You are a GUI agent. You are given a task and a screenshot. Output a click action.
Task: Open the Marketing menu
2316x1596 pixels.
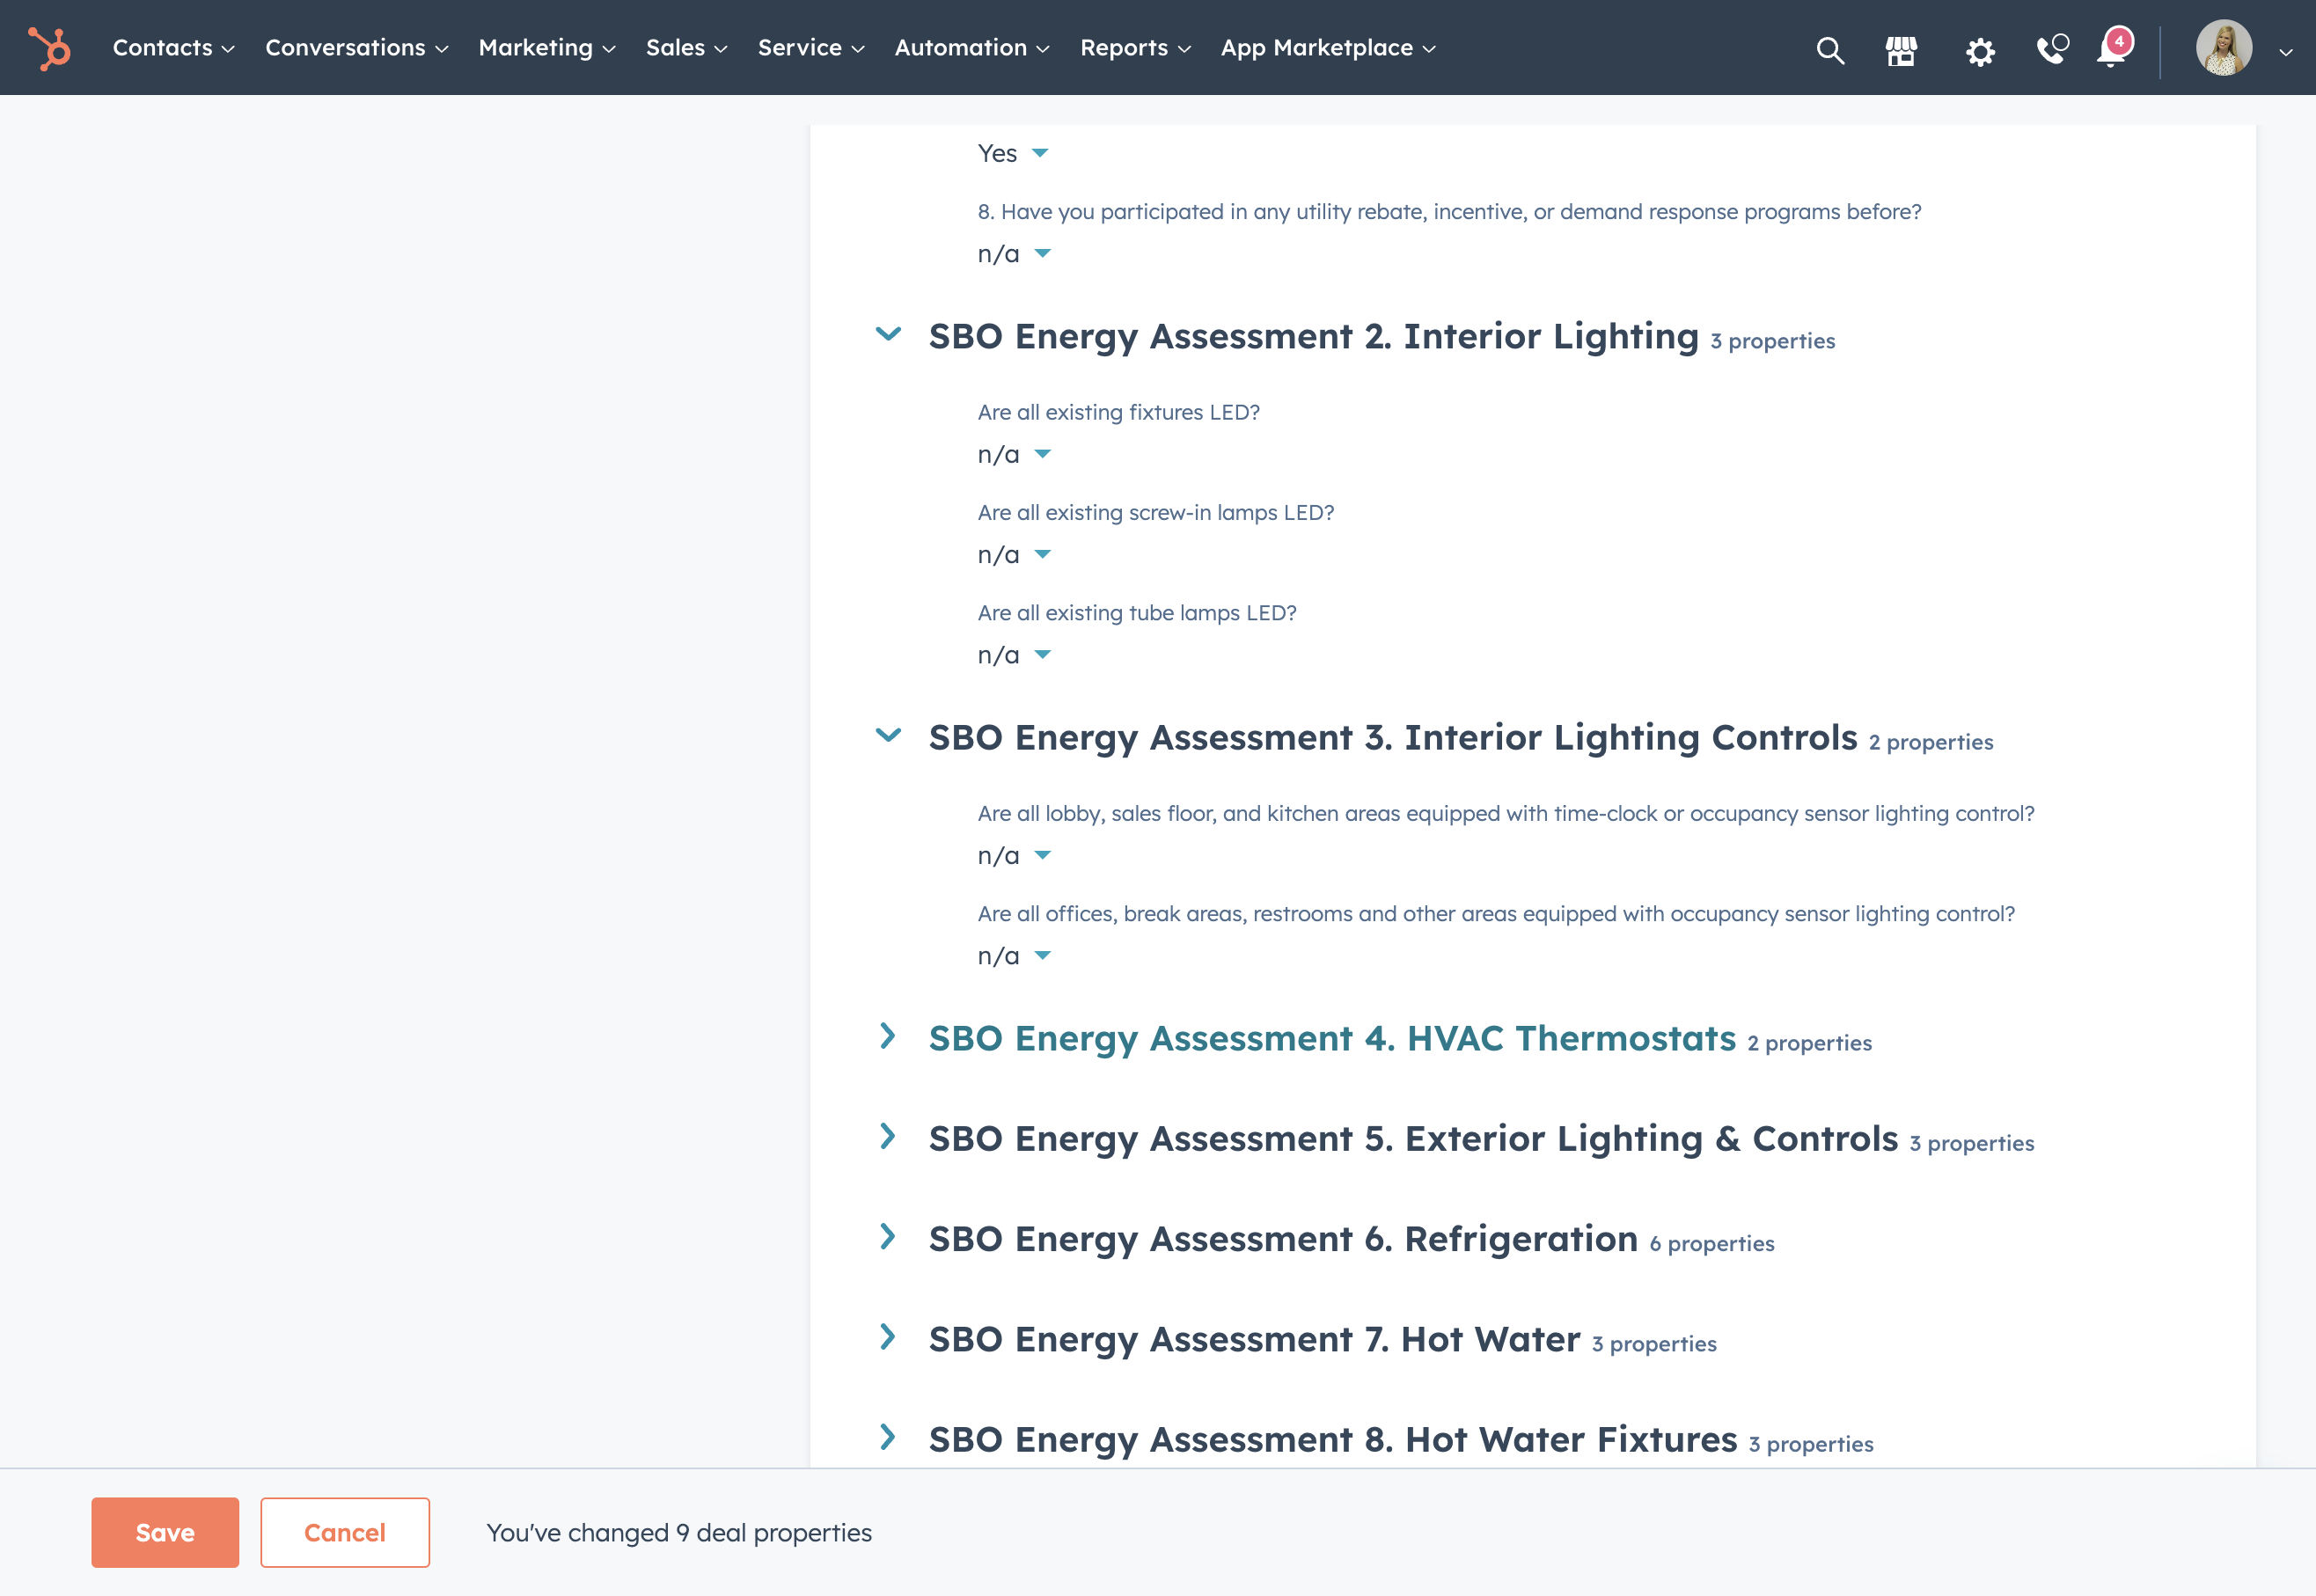point(547,48)
